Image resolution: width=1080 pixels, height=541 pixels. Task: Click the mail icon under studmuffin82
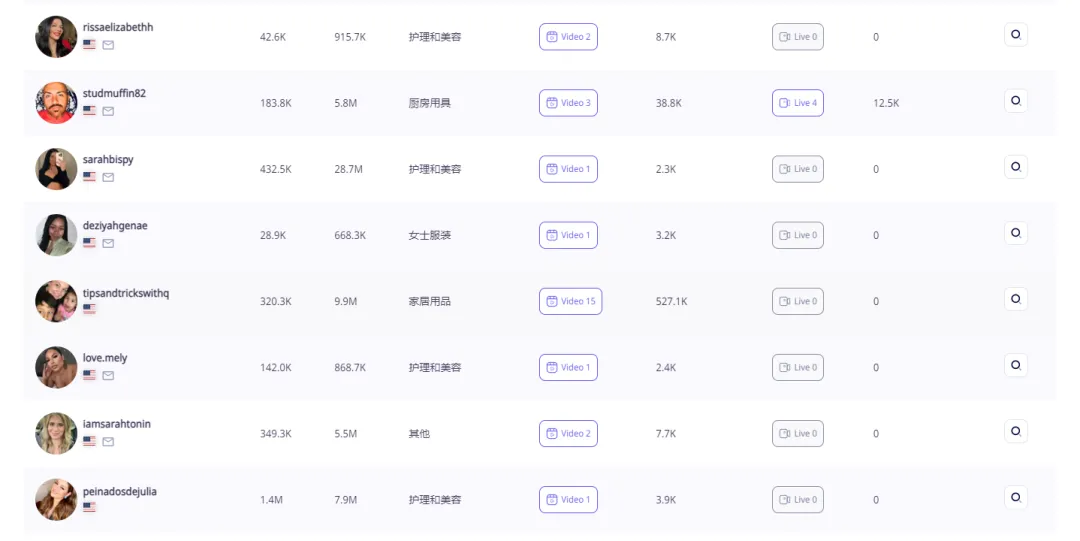(x=108, y=111)
